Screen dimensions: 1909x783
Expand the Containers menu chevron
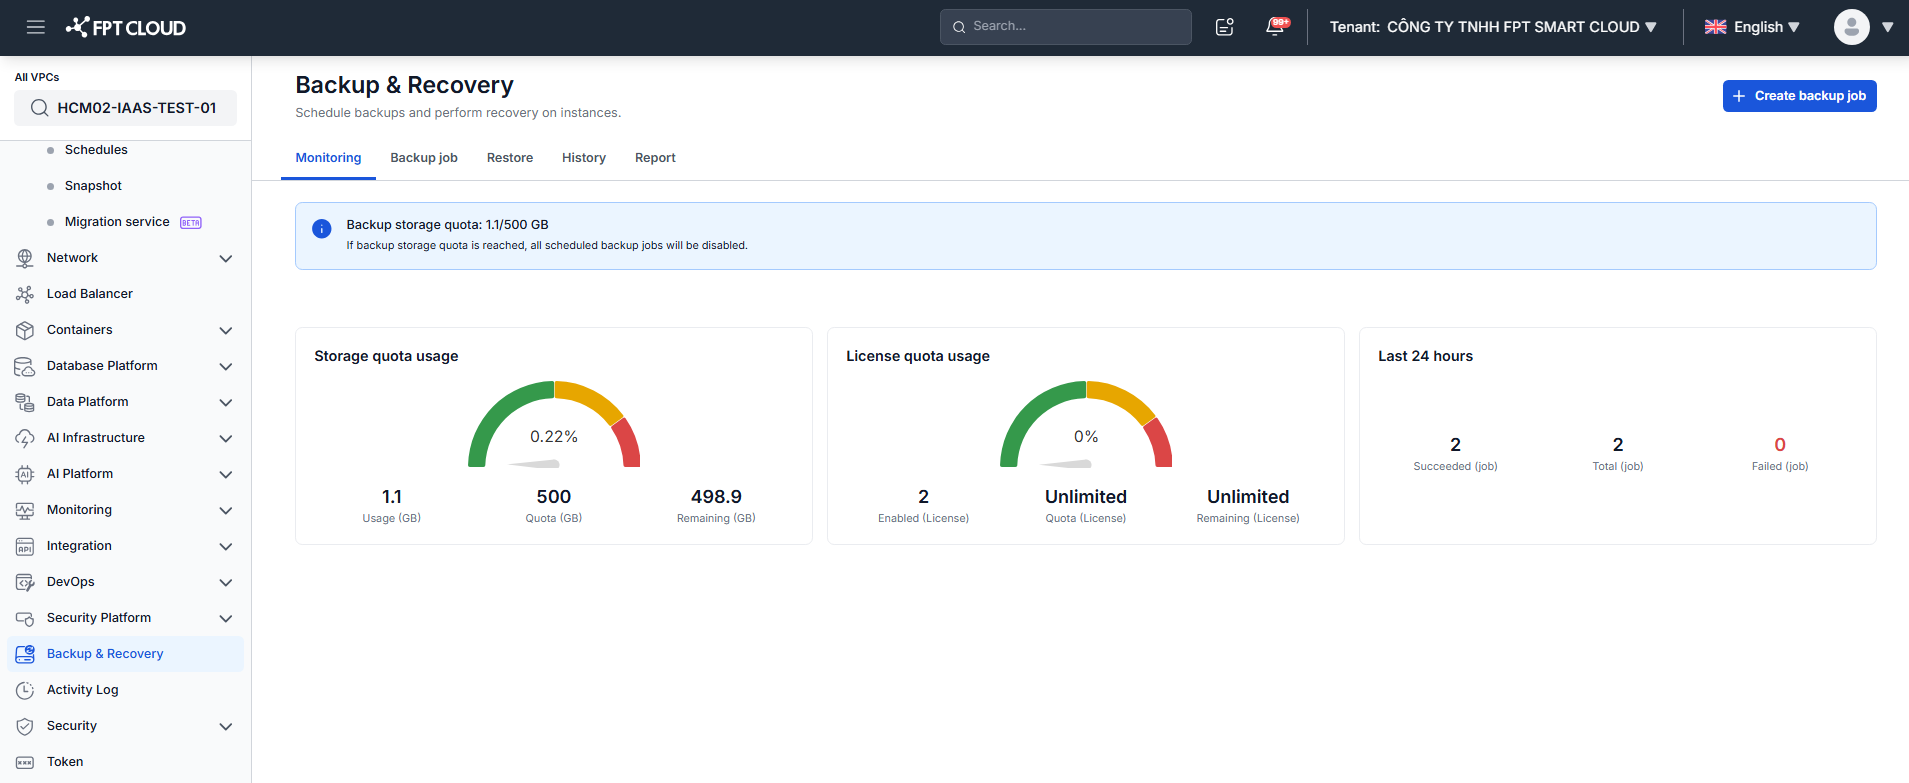(x=226, y=330)
